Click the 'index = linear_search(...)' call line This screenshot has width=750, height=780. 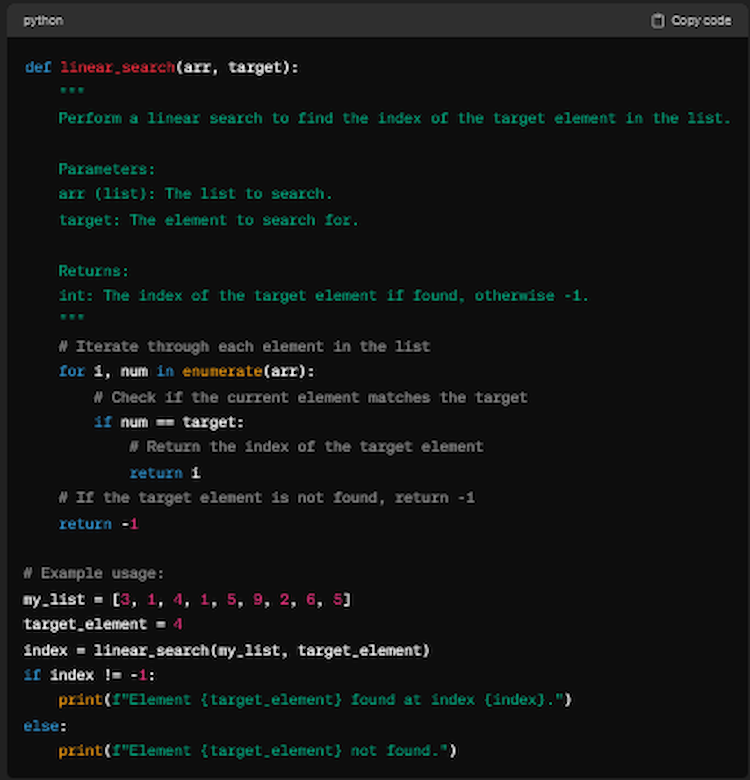[x=226, y=651]
